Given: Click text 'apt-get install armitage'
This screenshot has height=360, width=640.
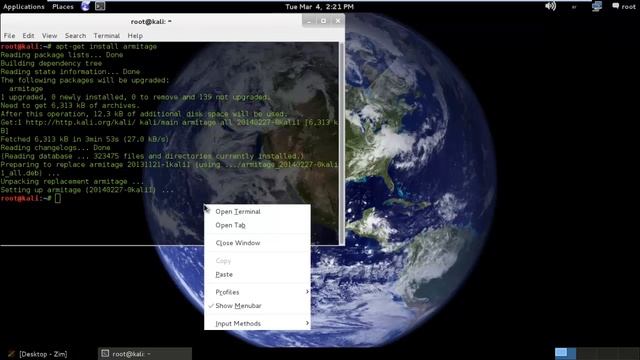Looking at the screenshot, I should point(106,47).
